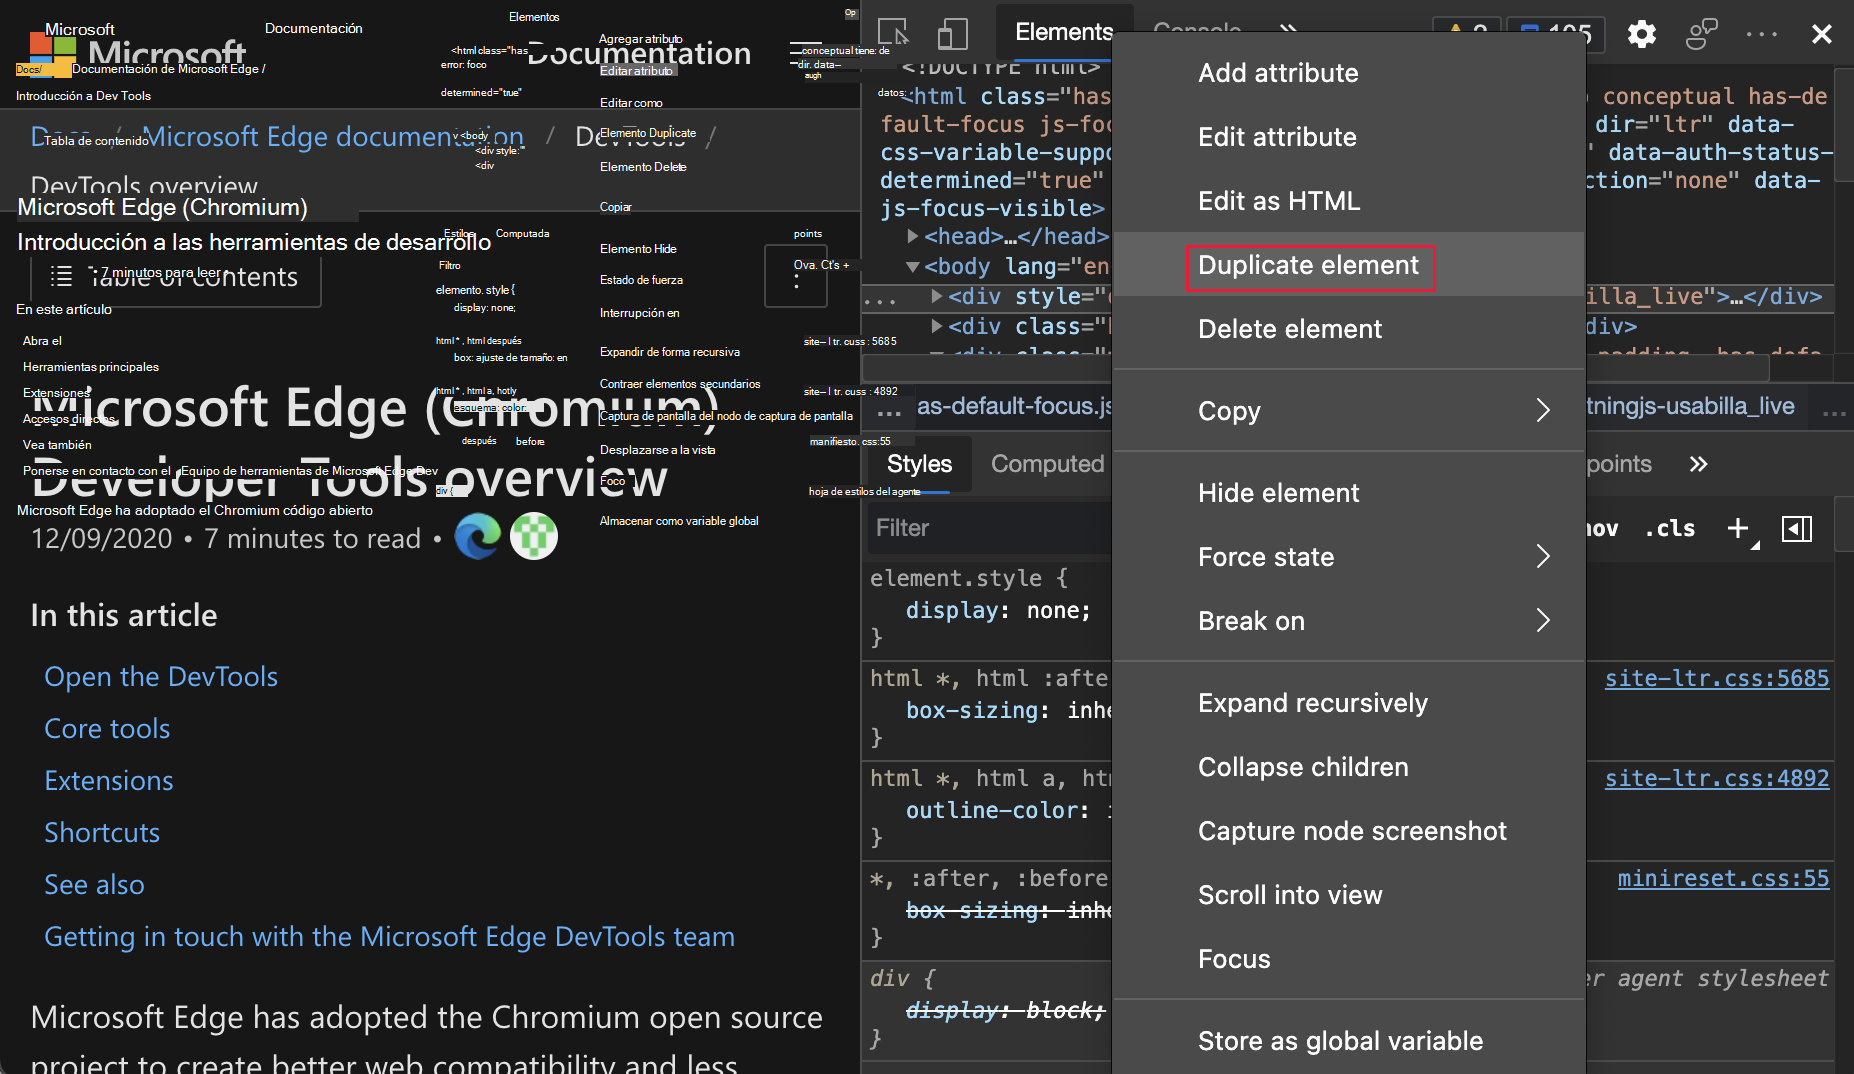Image resolution: width=1854 pixels, height=1074 pixels.
Task: Expand the div style node
Action: click(936, 297)
